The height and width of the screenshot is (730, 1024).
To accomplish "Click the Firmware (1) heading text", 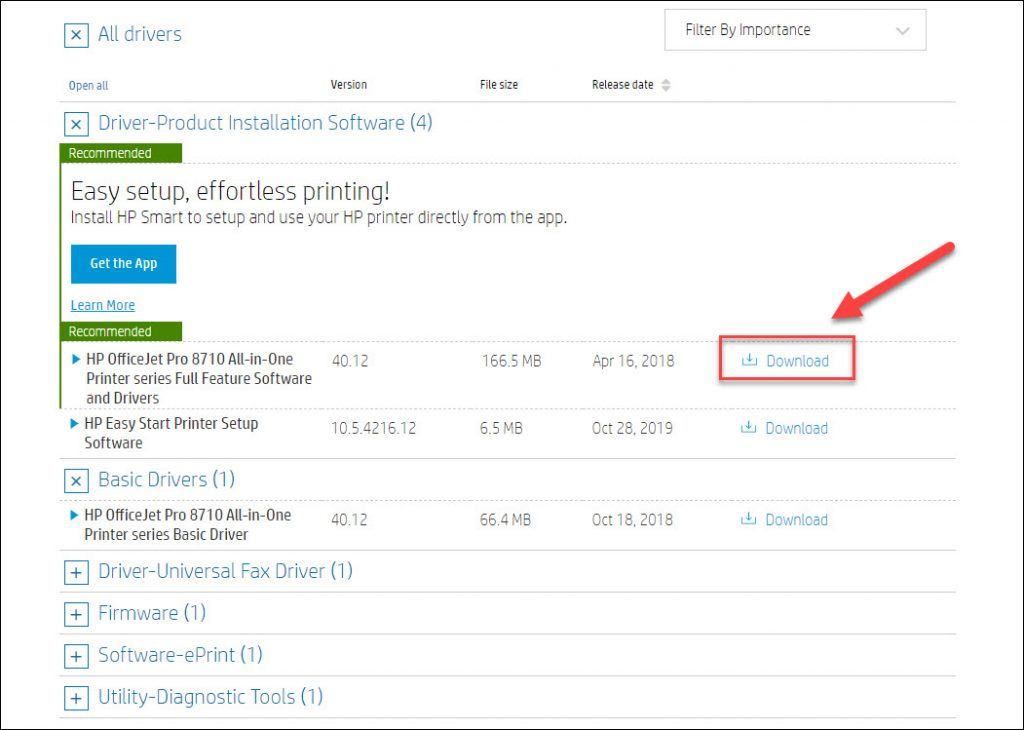I will (152, 612).
